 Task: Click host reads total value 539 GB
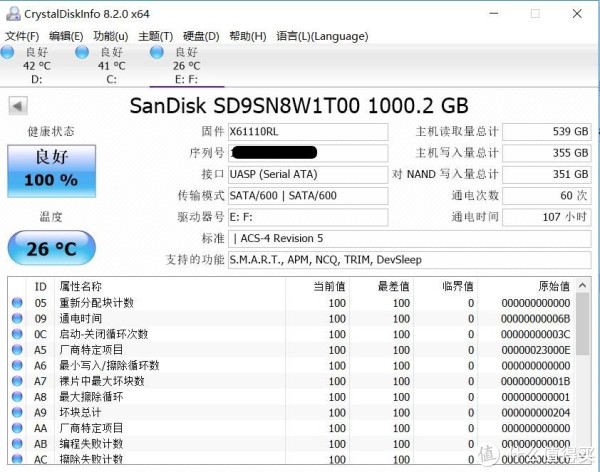pos(547,132)
